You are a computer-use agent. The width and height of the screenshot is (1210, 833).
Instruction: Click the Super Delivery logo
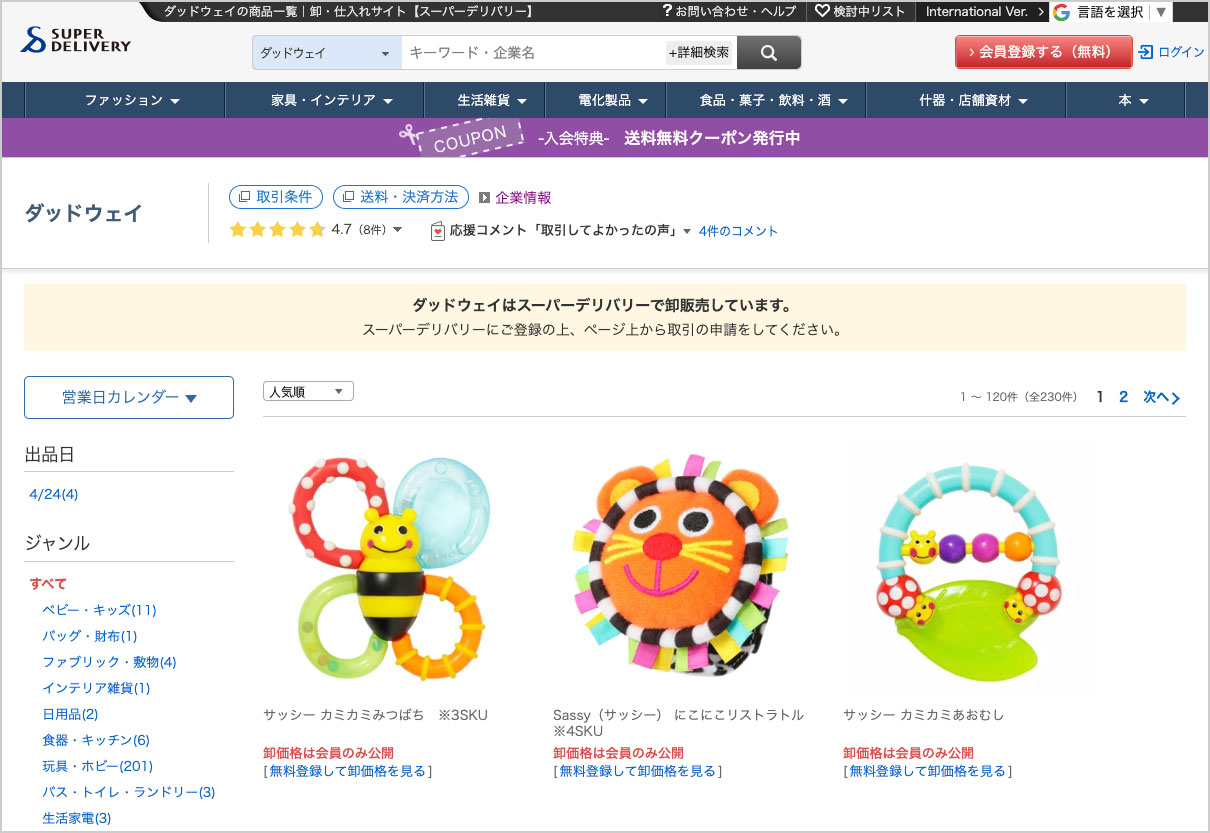(75, 41)
